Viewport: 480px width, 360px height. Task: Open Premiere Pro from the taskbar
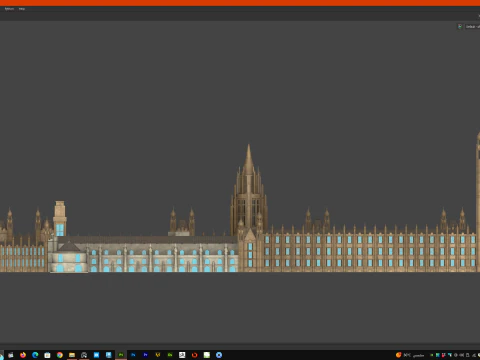[145, 355]
